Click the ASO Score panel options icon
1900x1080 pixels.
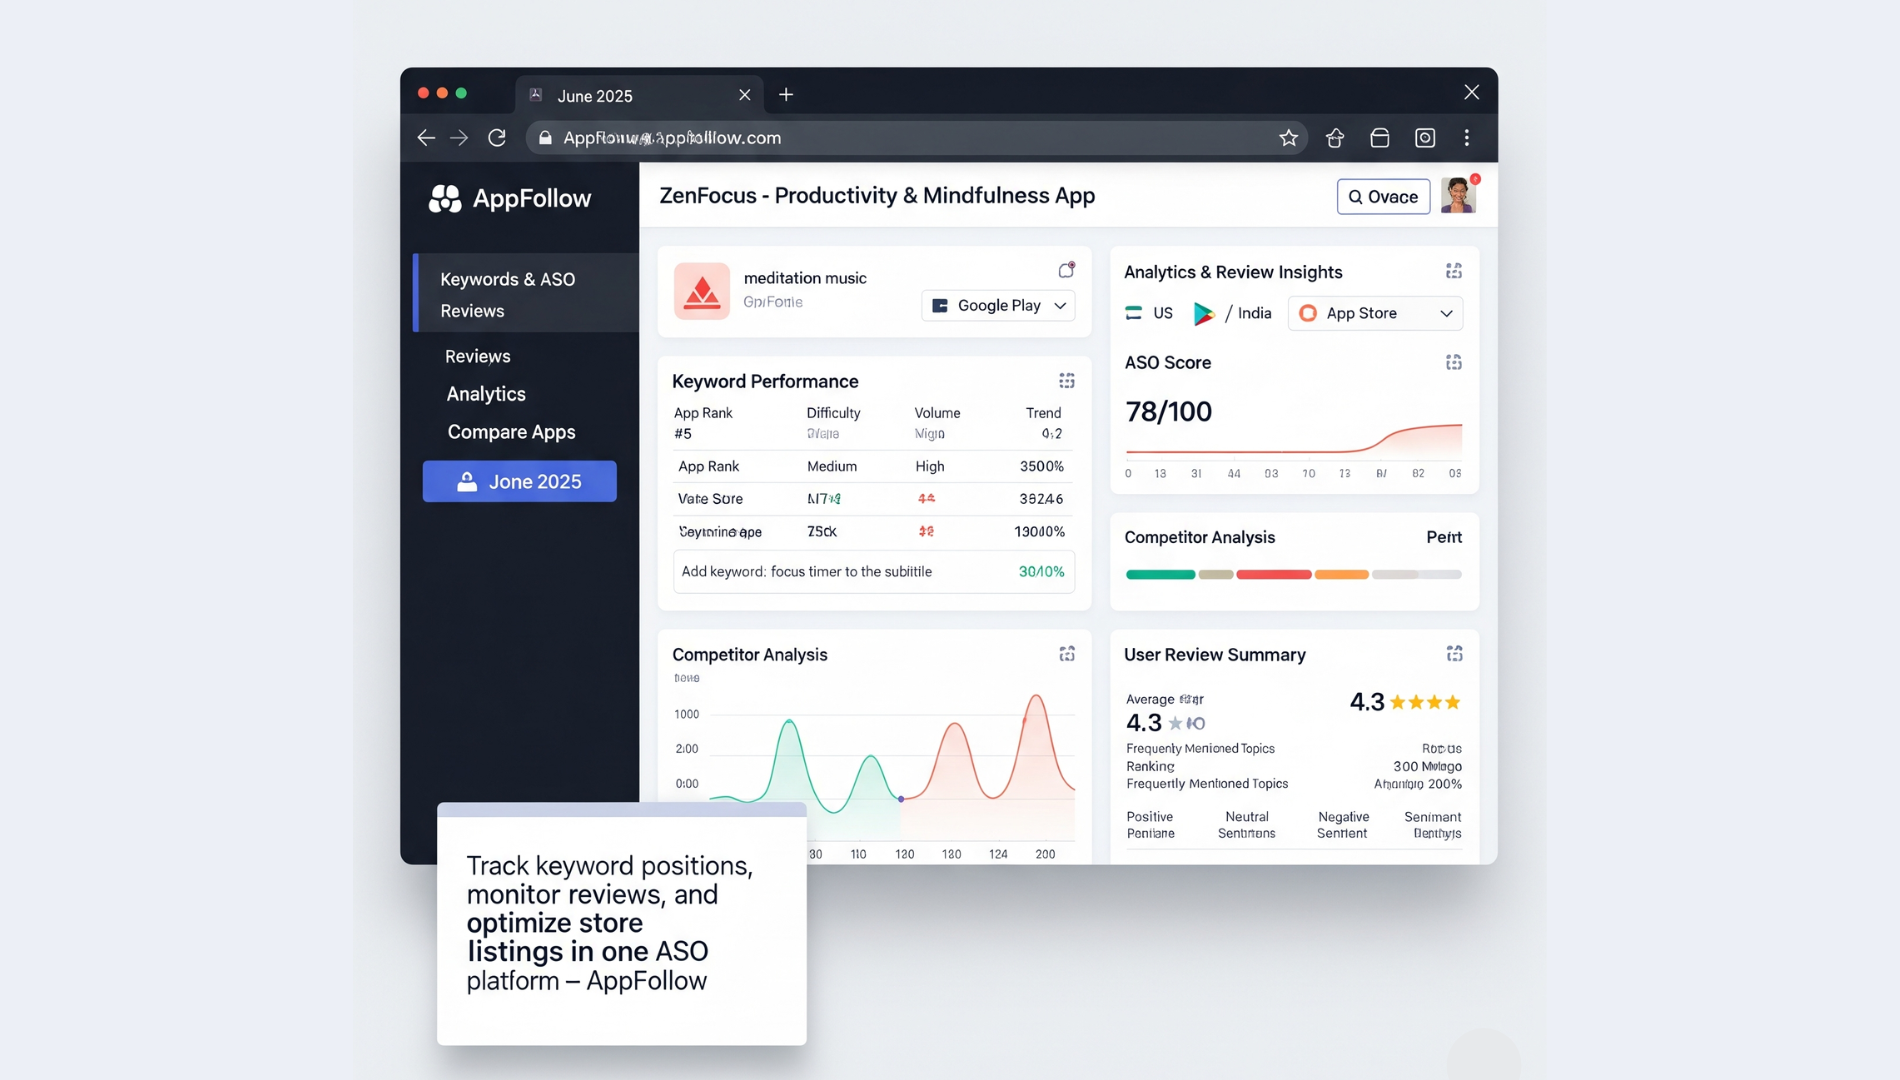(1454, 362)
